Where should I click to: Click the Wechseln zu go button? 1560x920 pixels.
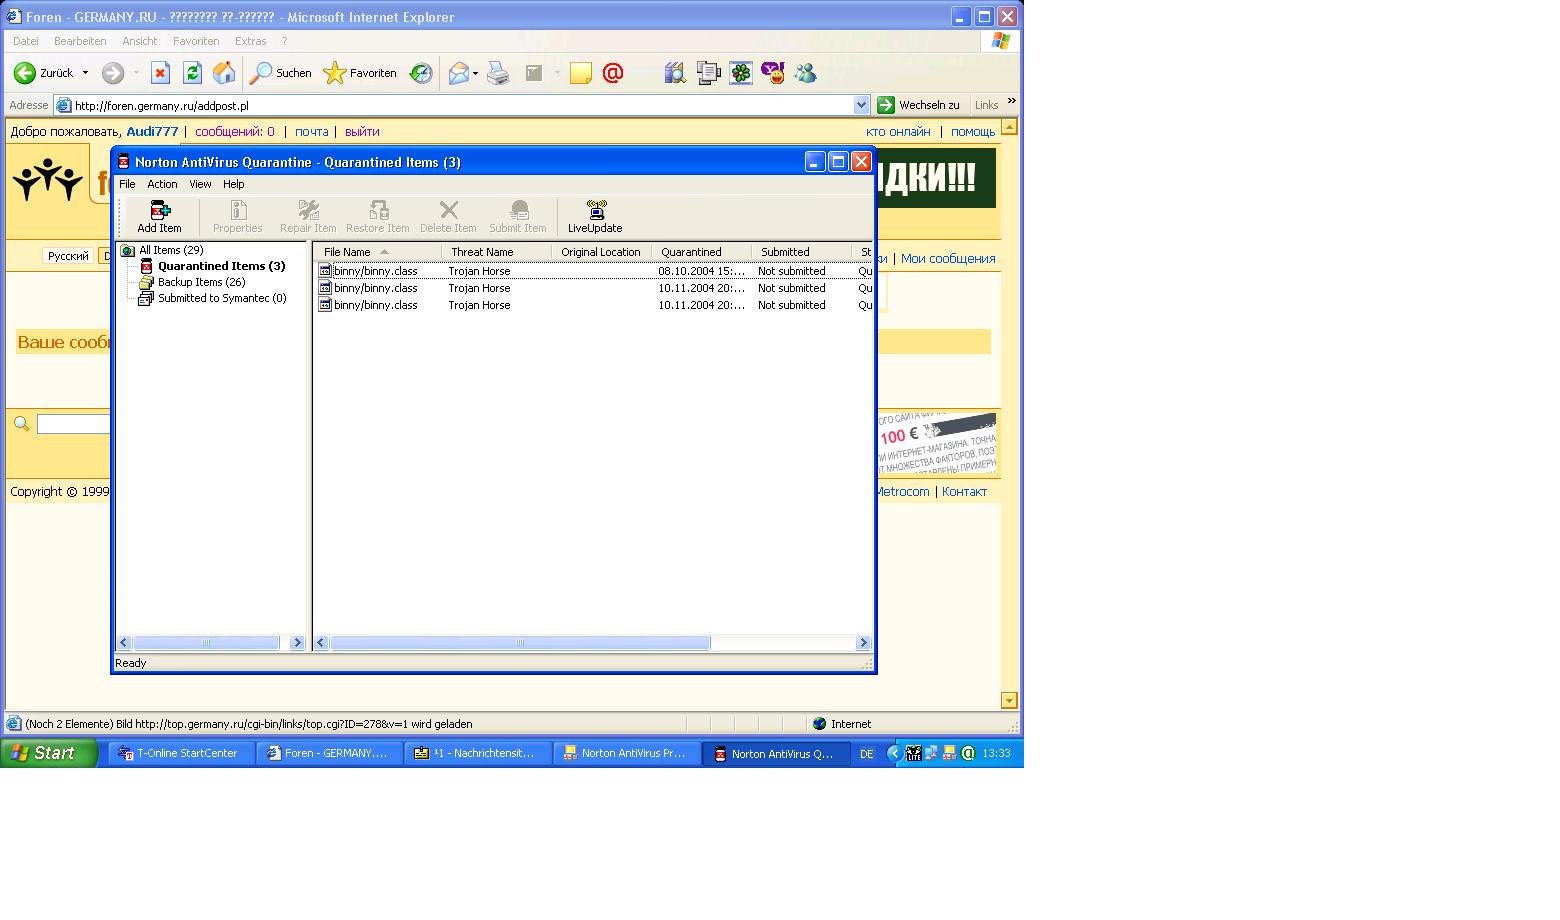pyautogui.click(x=918, y=105)
